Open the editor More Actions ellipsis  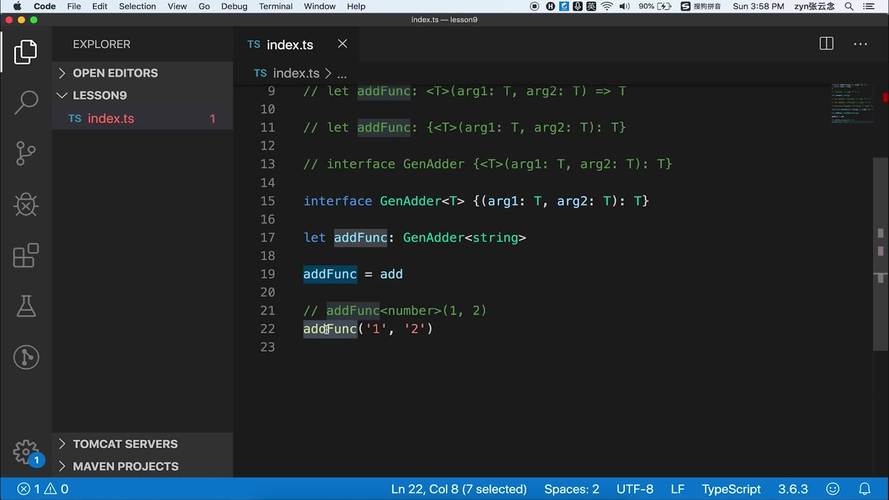click(x=860, y=44)
